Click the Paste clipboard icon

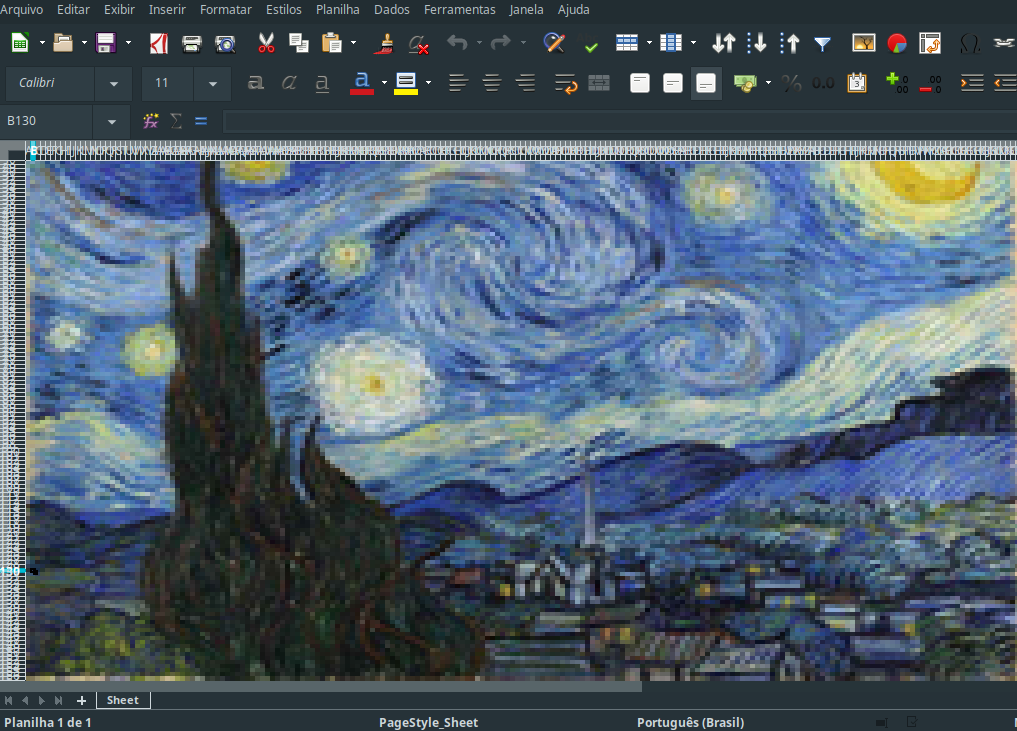click(x=331, y=43)
